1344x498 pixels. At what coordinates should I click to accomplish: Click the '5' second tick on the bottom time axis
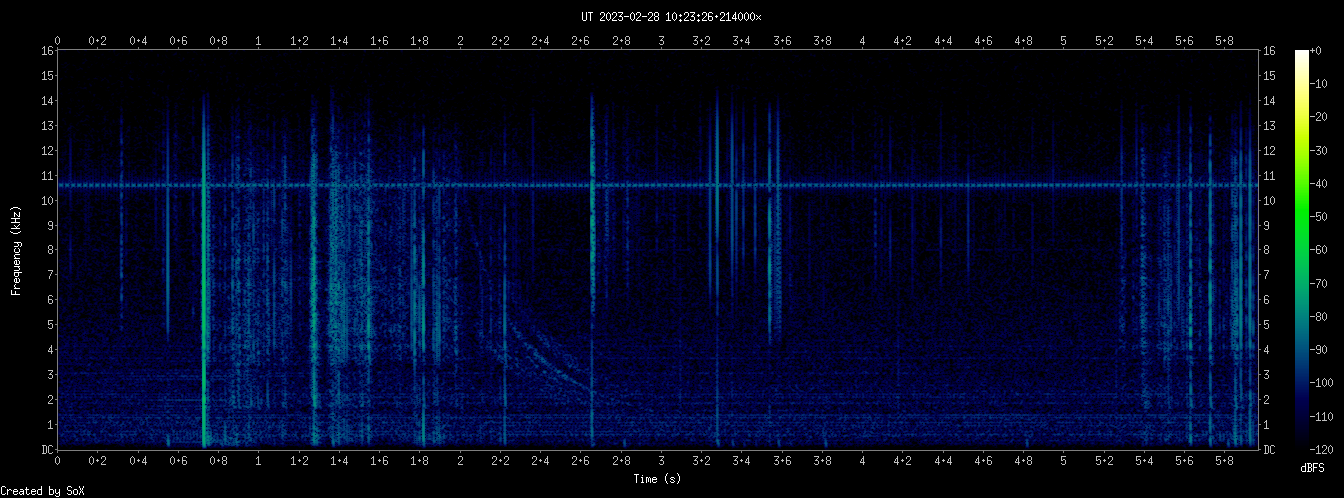click(1064, 462)
